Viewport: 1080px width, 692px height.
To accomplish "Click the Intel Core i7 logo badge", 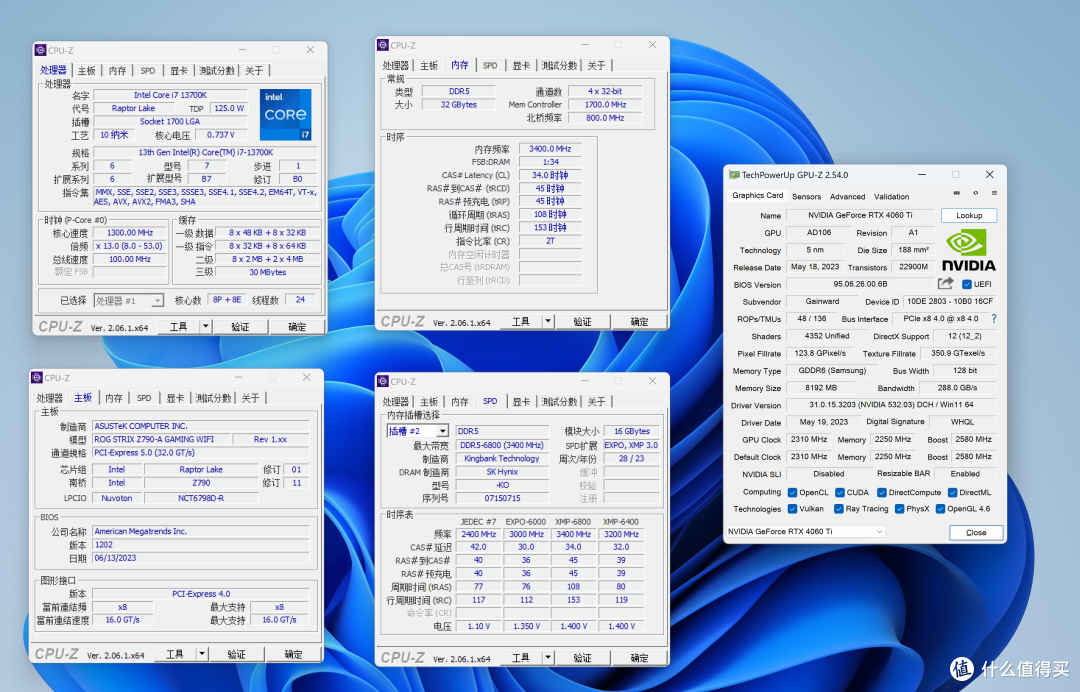I will [285, 114].
